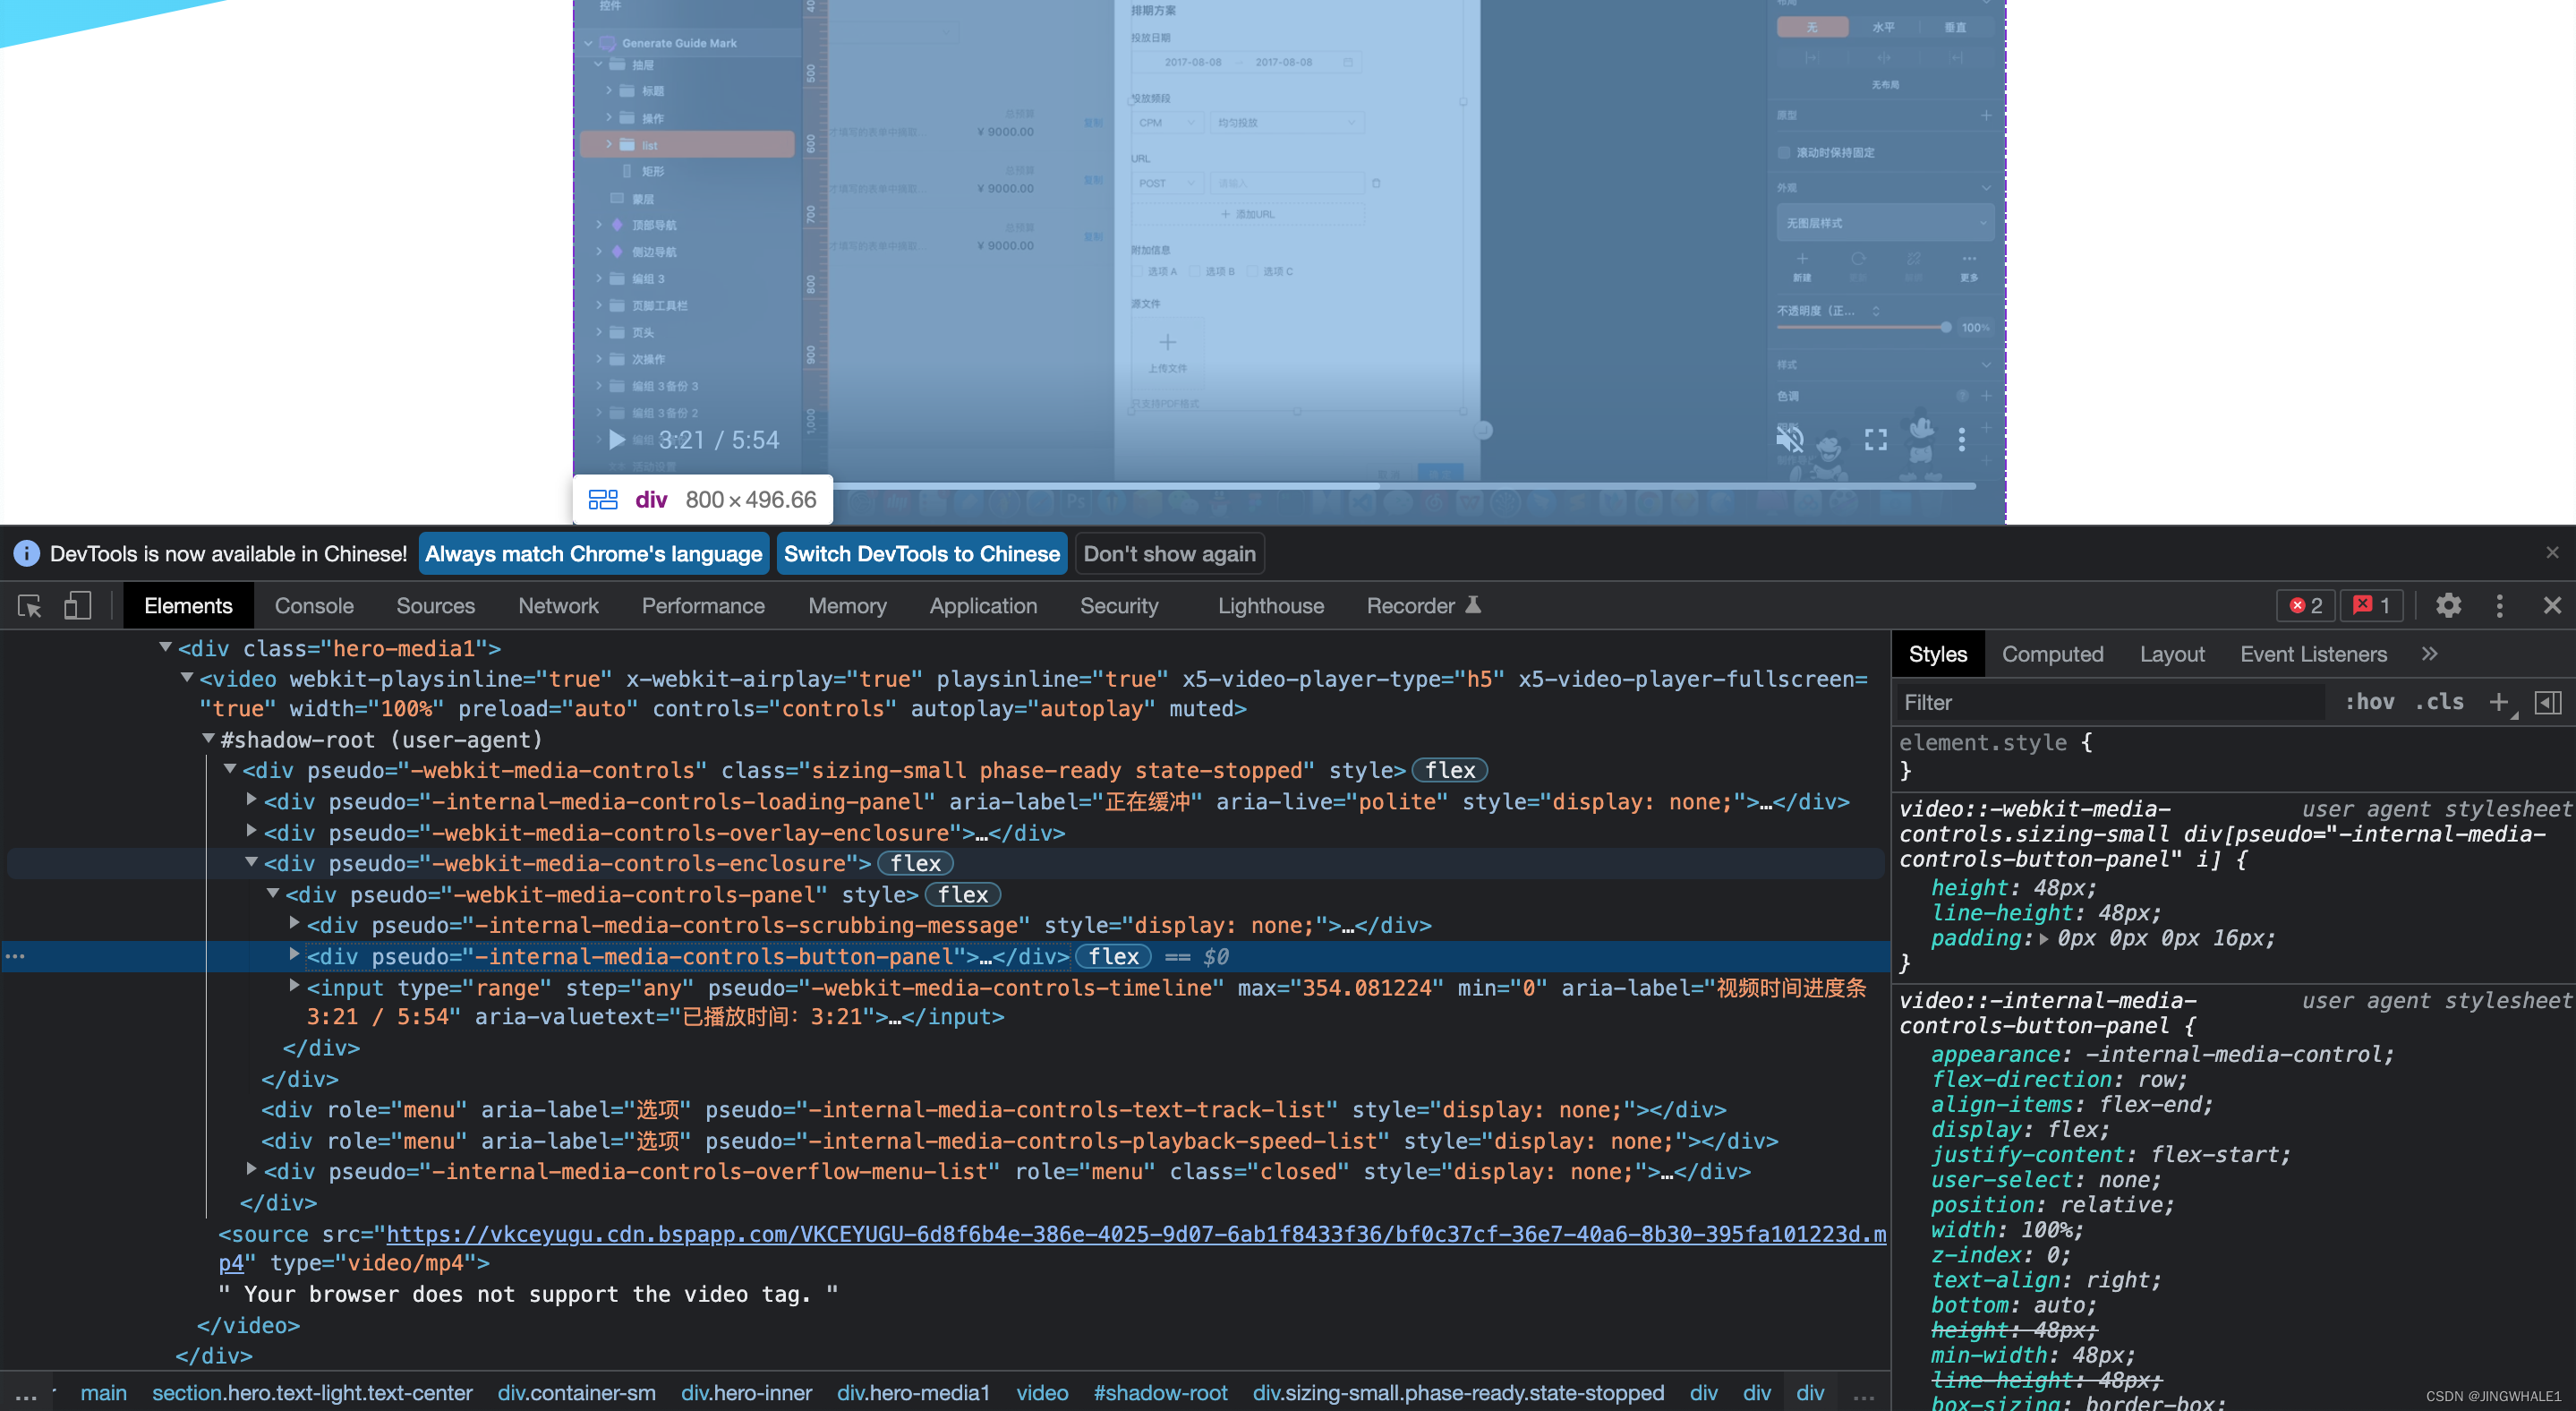
Task: Toggle the :hov element state panel
Action: pos(2369,702)
